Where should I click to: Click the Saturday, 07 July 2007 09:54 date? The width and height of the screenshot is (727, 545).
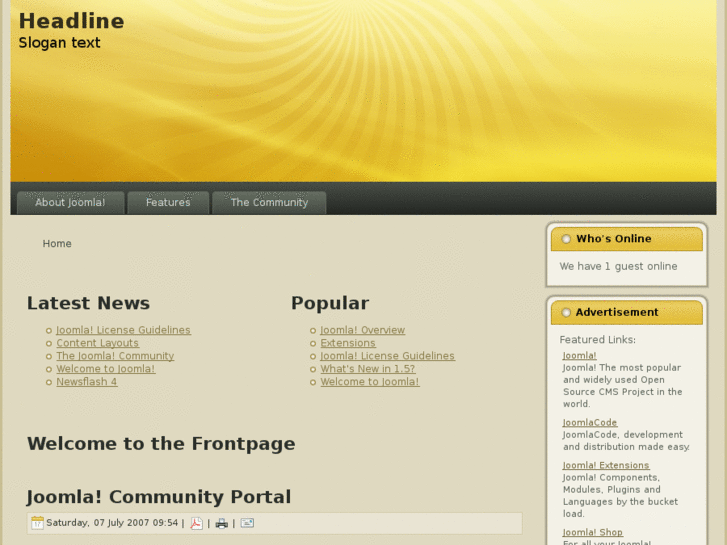pos(112,523)
